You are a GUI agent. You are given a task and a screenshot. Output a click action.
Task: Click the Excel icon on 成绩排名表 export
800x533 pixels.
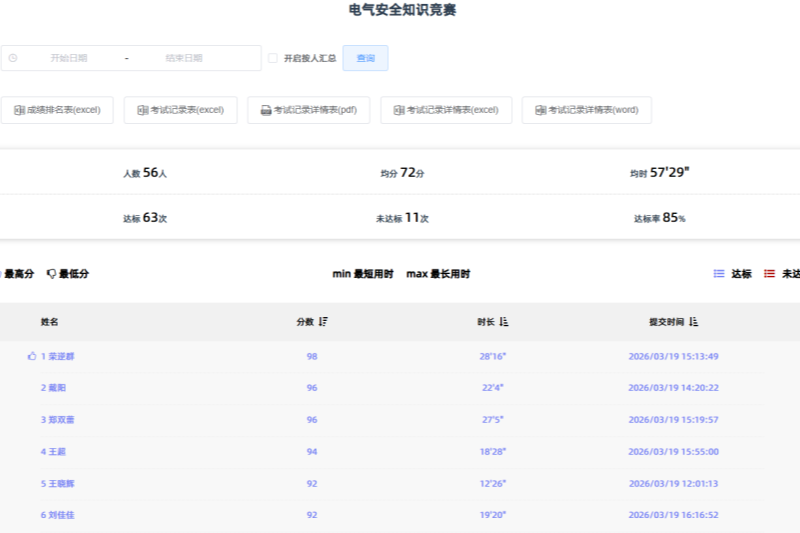[19, 110]
